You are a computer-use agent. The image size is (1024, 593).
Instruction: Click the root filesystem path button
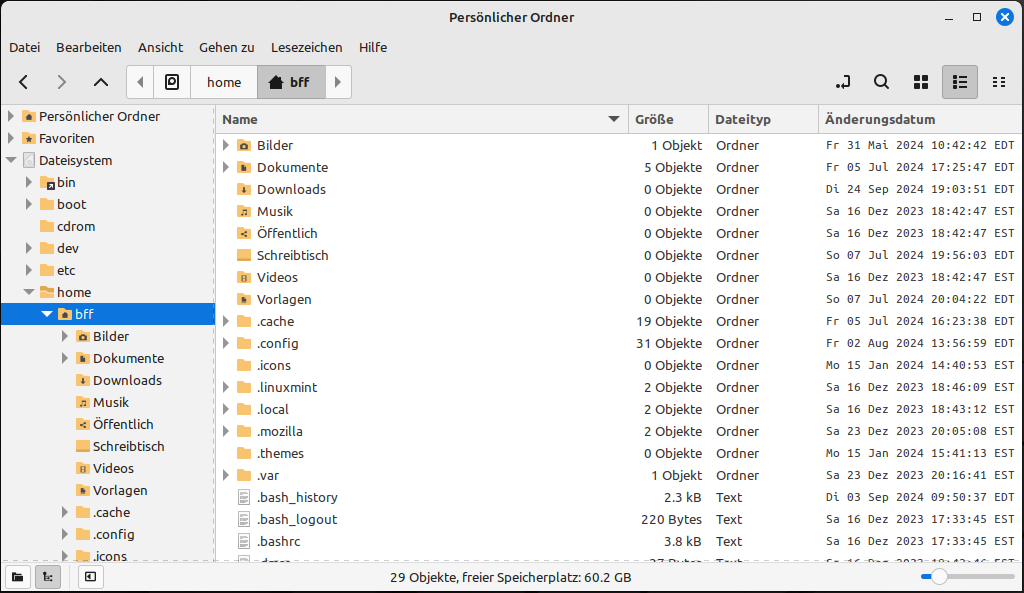tap(172, 82)
